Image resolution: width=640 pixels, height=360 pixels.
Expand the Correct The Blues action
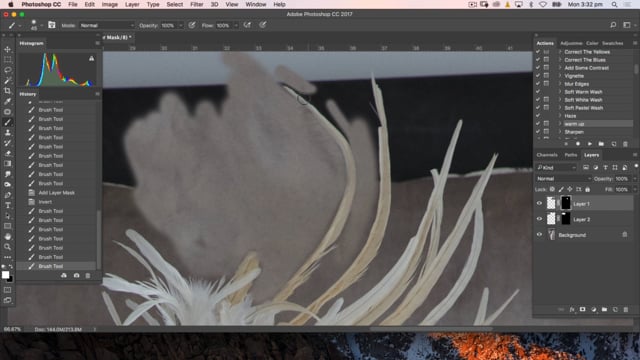coord(560,60)
